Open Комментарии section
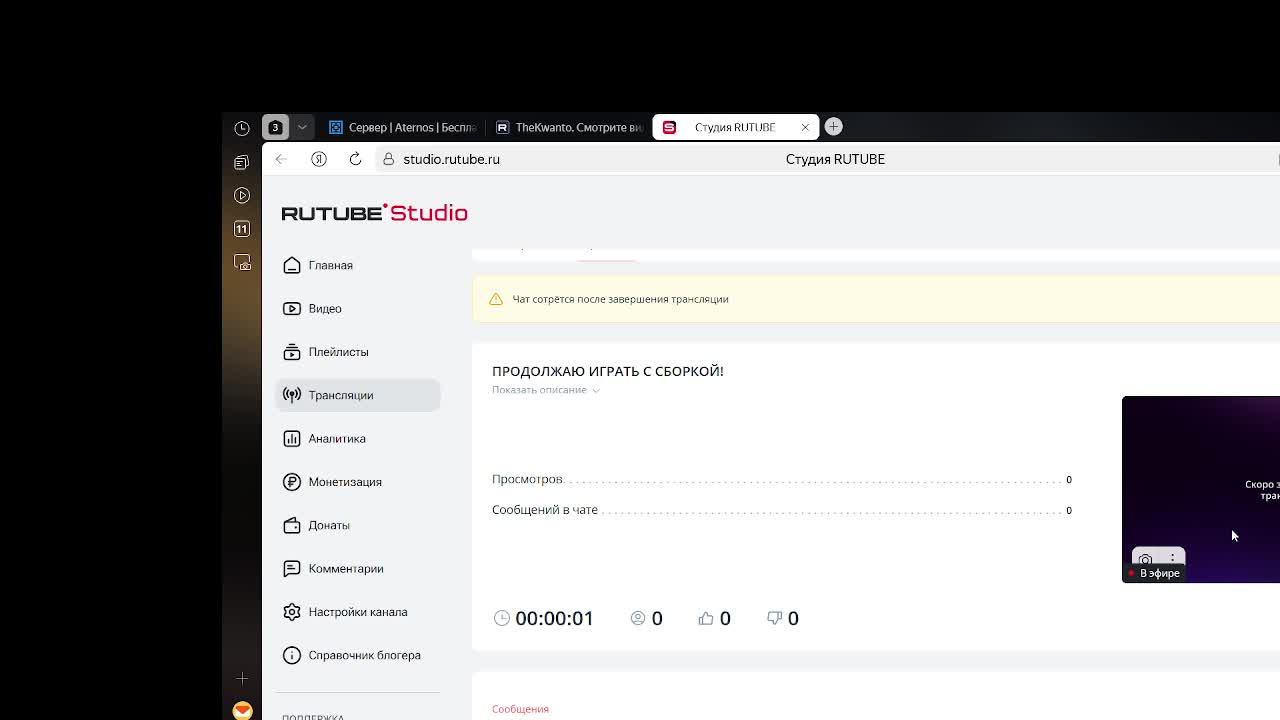The width and height of the screenshot is (1280, 720). coord(357,568)
